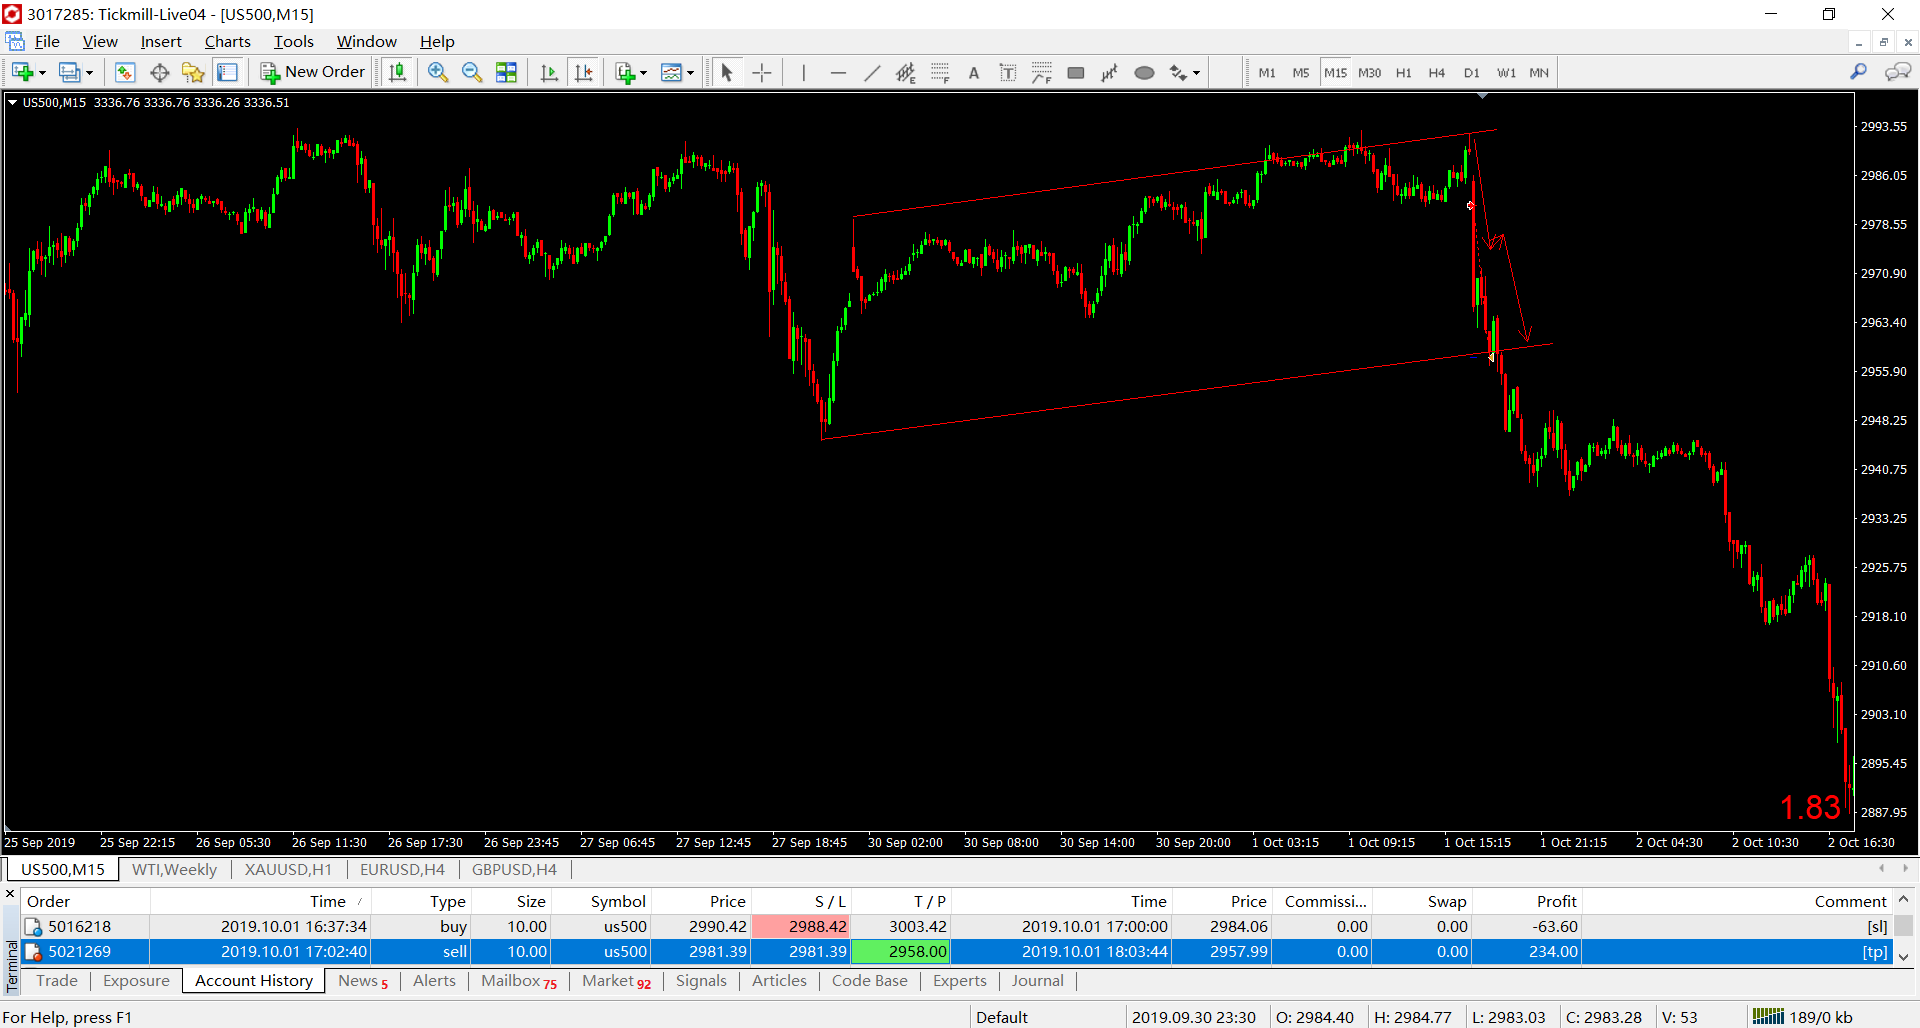Click the Arrows objects icon
The width and height of the screenshot is (1920, 1028).
point(1178,72)
